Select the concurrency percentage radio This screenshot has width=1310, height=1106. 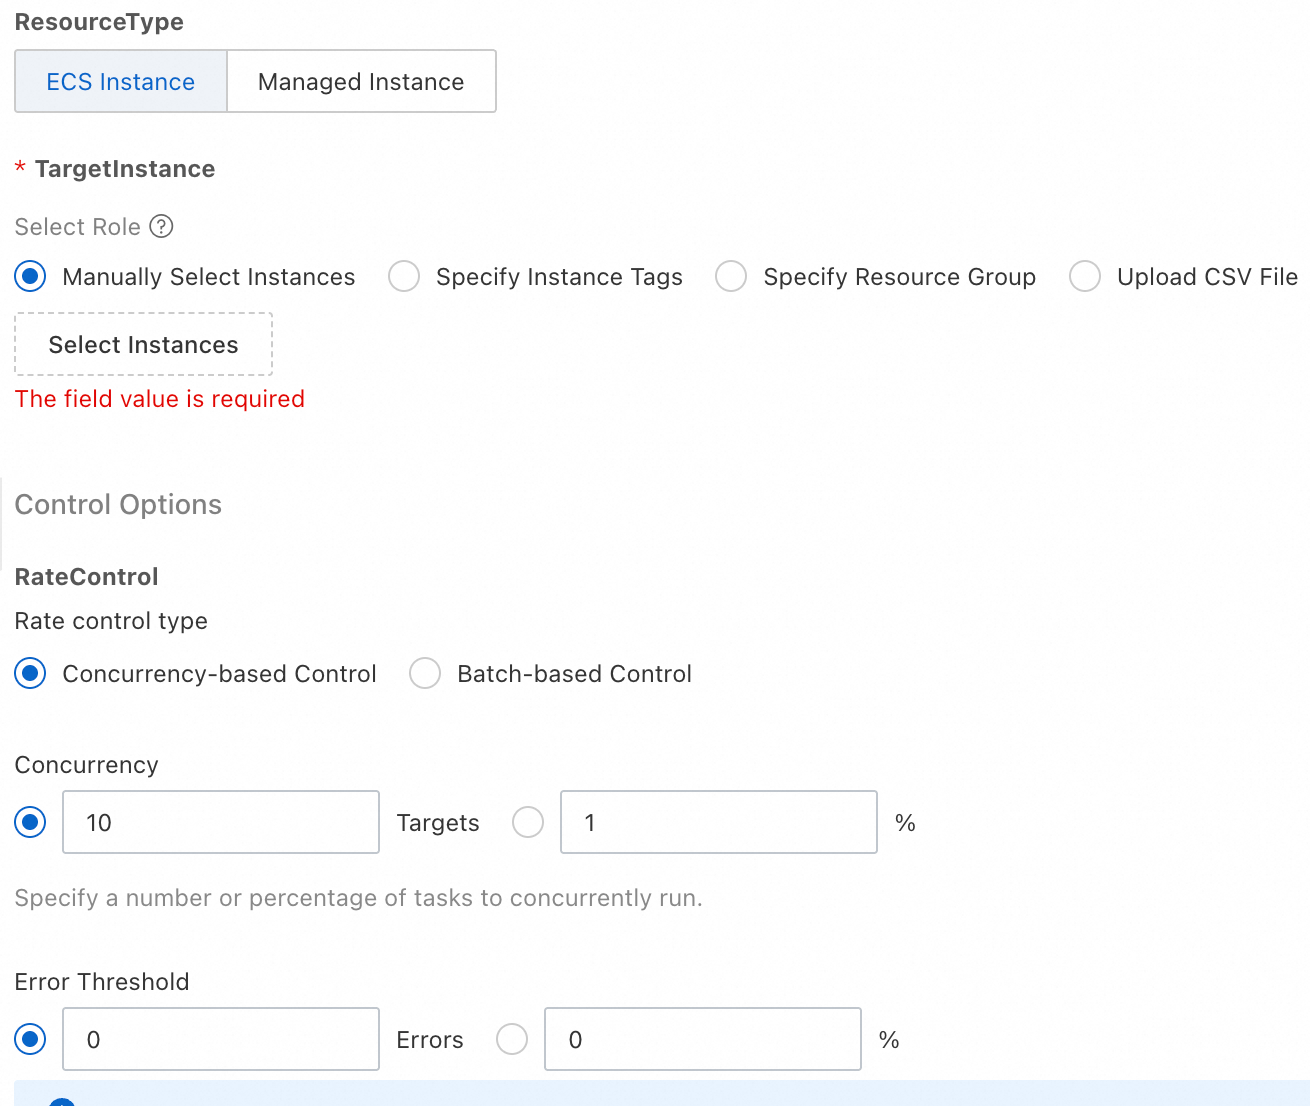coord(528,823)
